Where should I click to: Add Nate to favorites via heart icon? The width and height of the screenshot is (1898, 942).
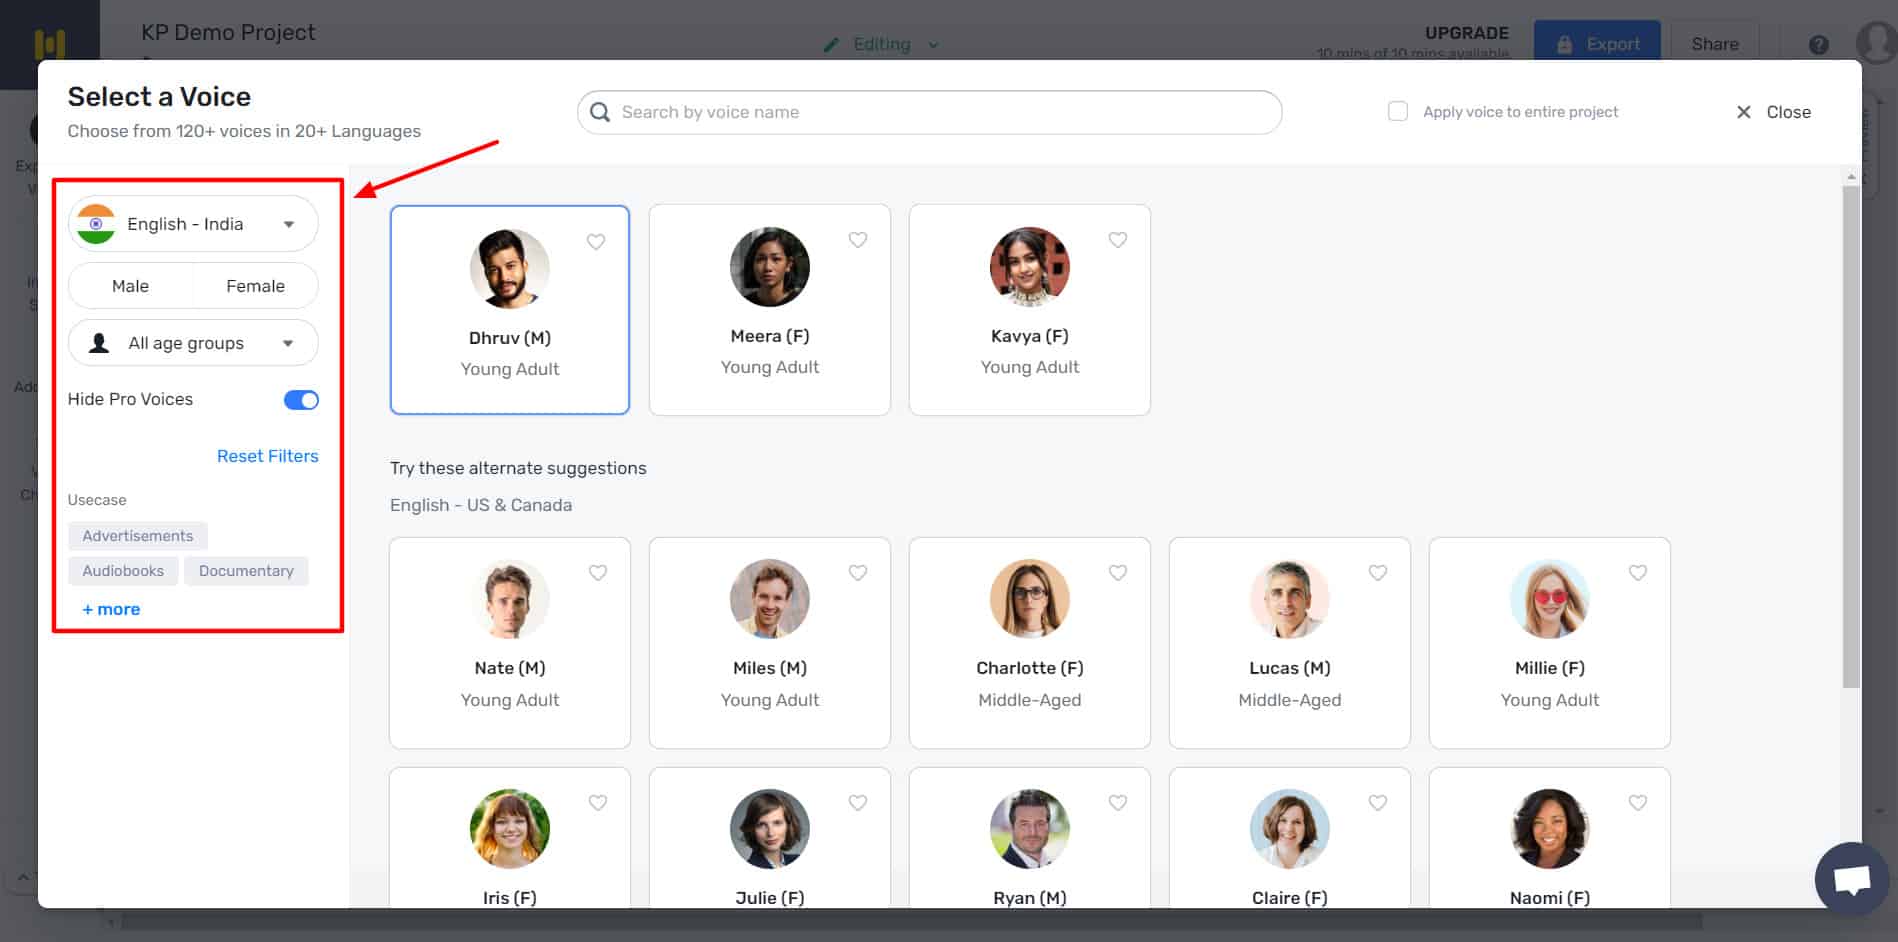coord(598,573)
